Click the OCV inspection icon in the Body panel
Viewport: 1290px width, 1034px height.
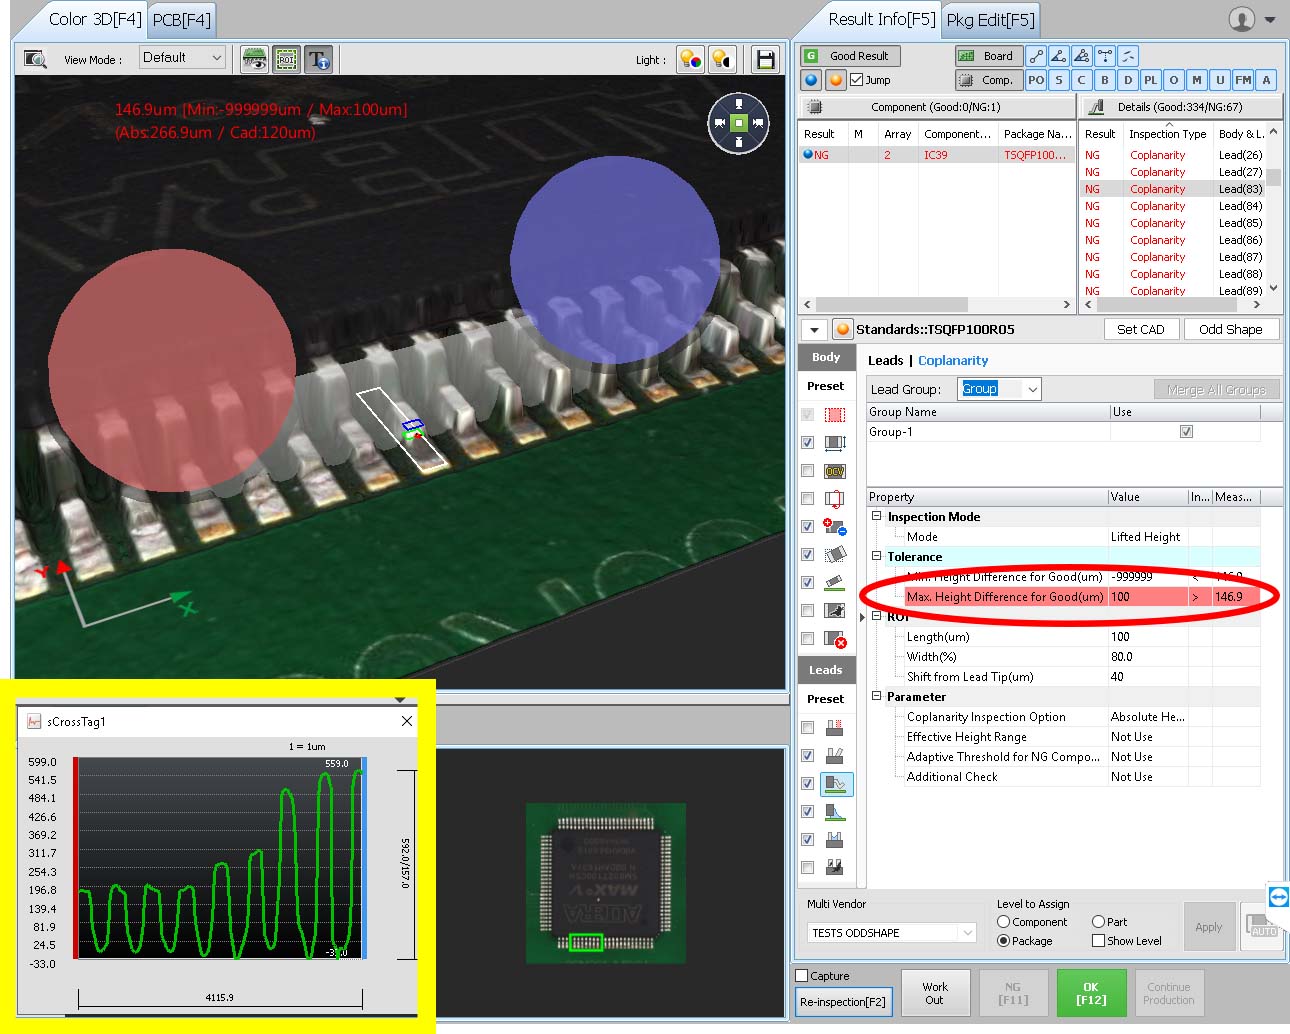point(836,470)
